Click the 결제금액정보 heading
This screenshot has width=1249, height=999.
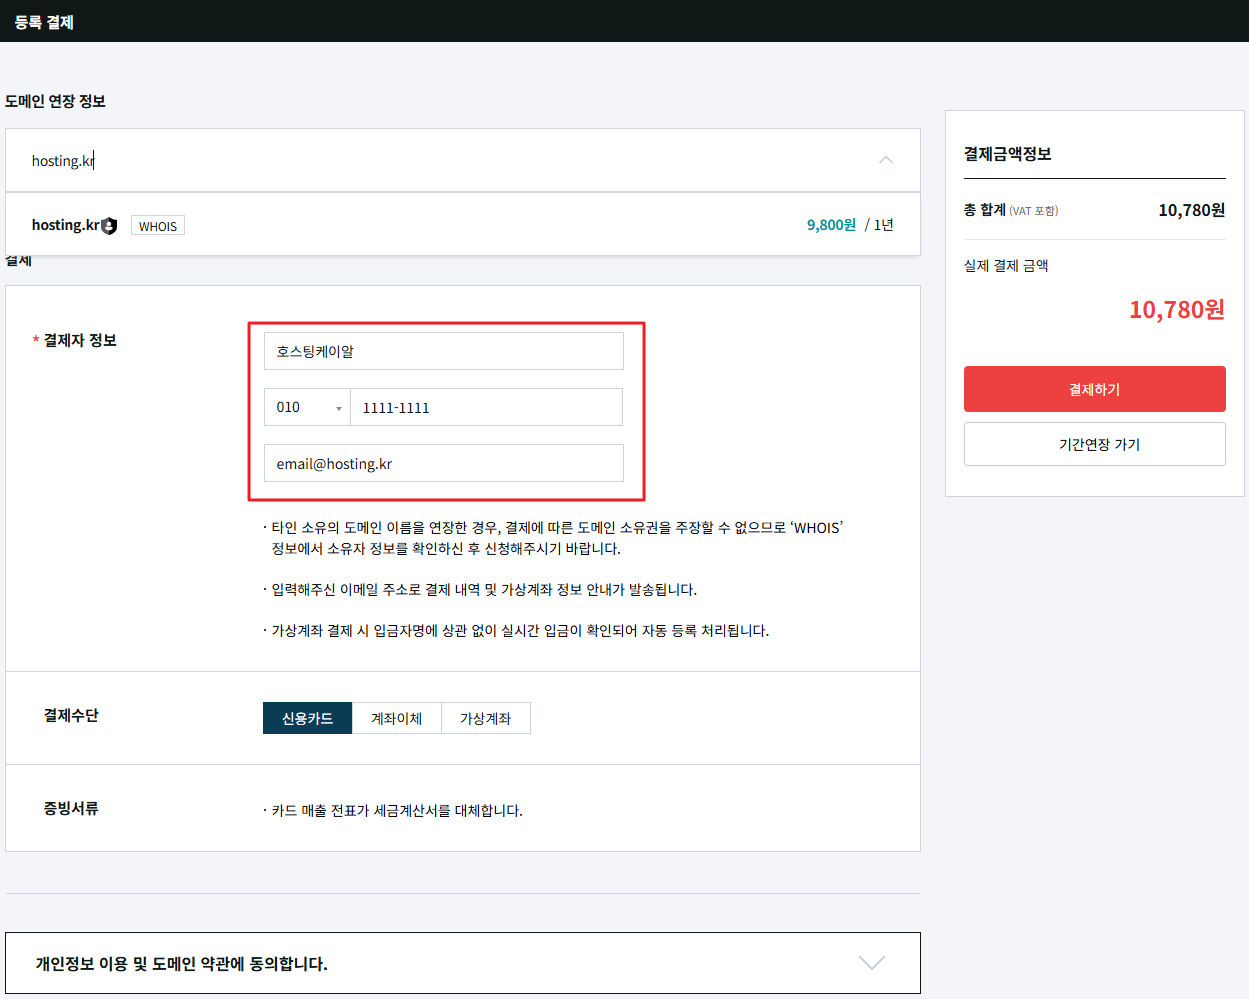point(1007,154)
